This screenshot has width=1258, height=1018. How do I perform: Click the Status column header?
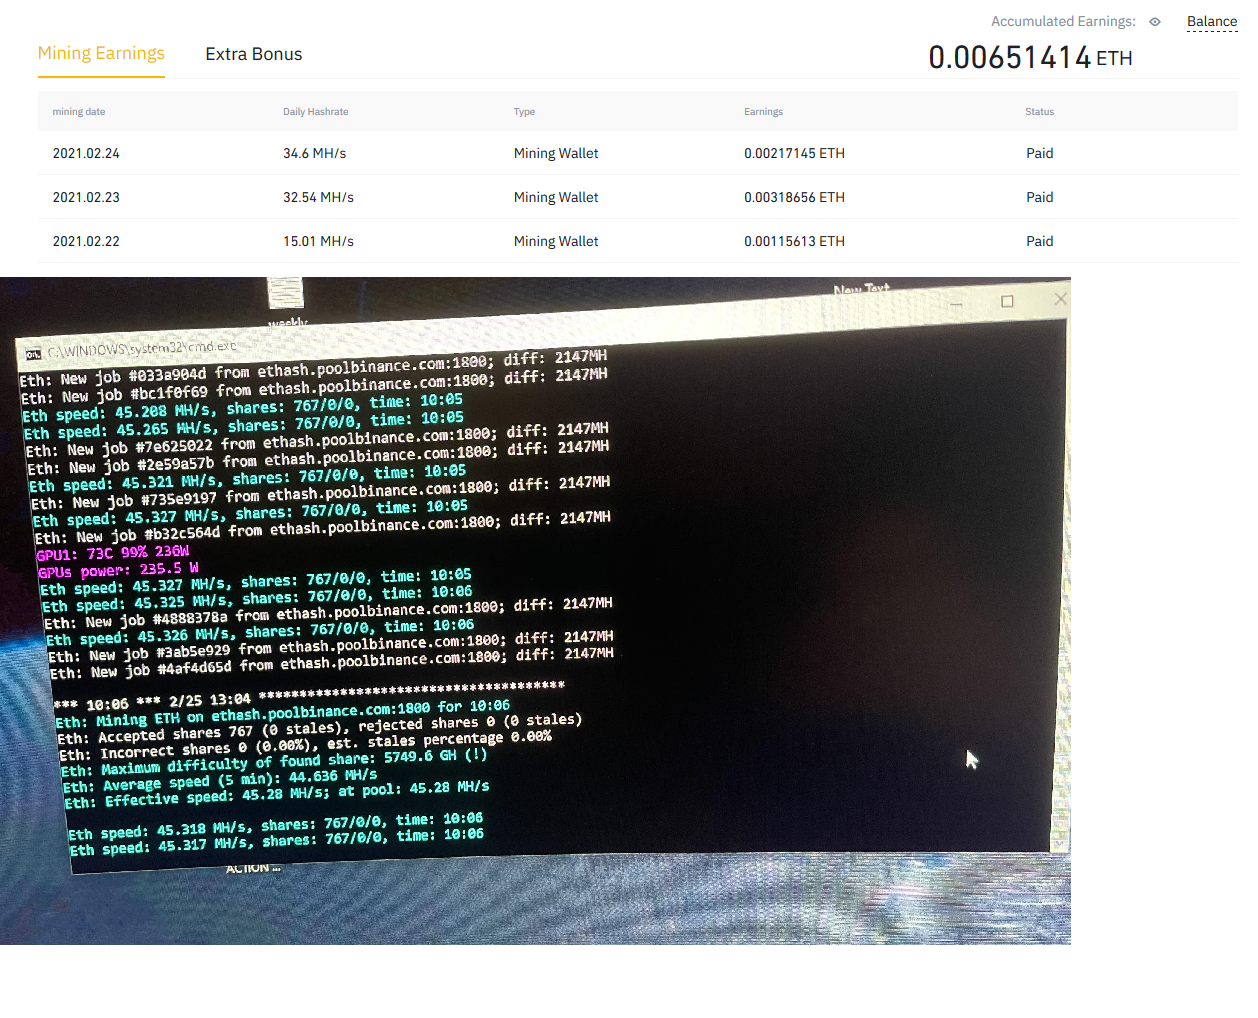point(1039,112)
